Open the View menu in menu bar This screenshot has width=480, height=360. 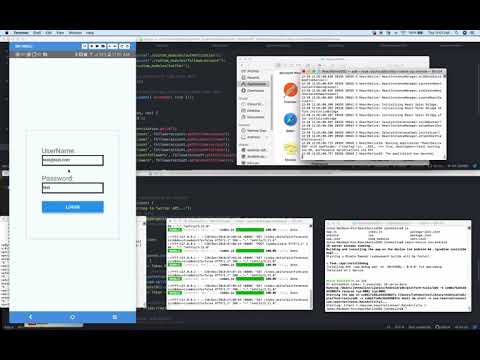coord(60,33)
